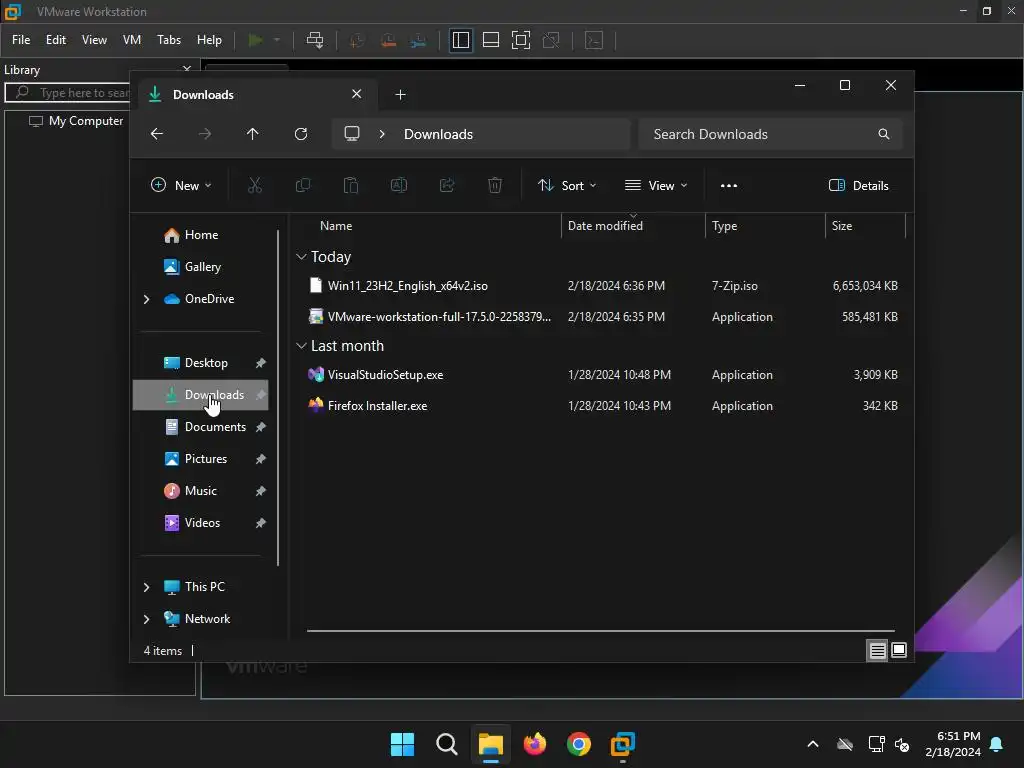Screen dimensions: 1024x768
Task: Click the console view toolbar icon
Action: [594, 40]
